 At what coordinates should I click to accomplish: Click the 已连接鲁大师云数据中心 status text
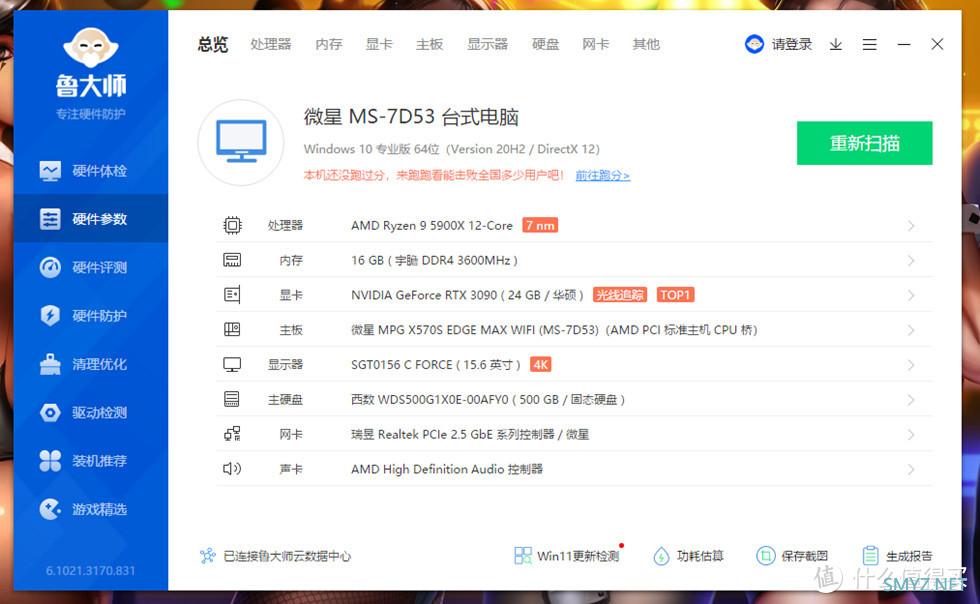pyautogui.click(x=287, y=556)
